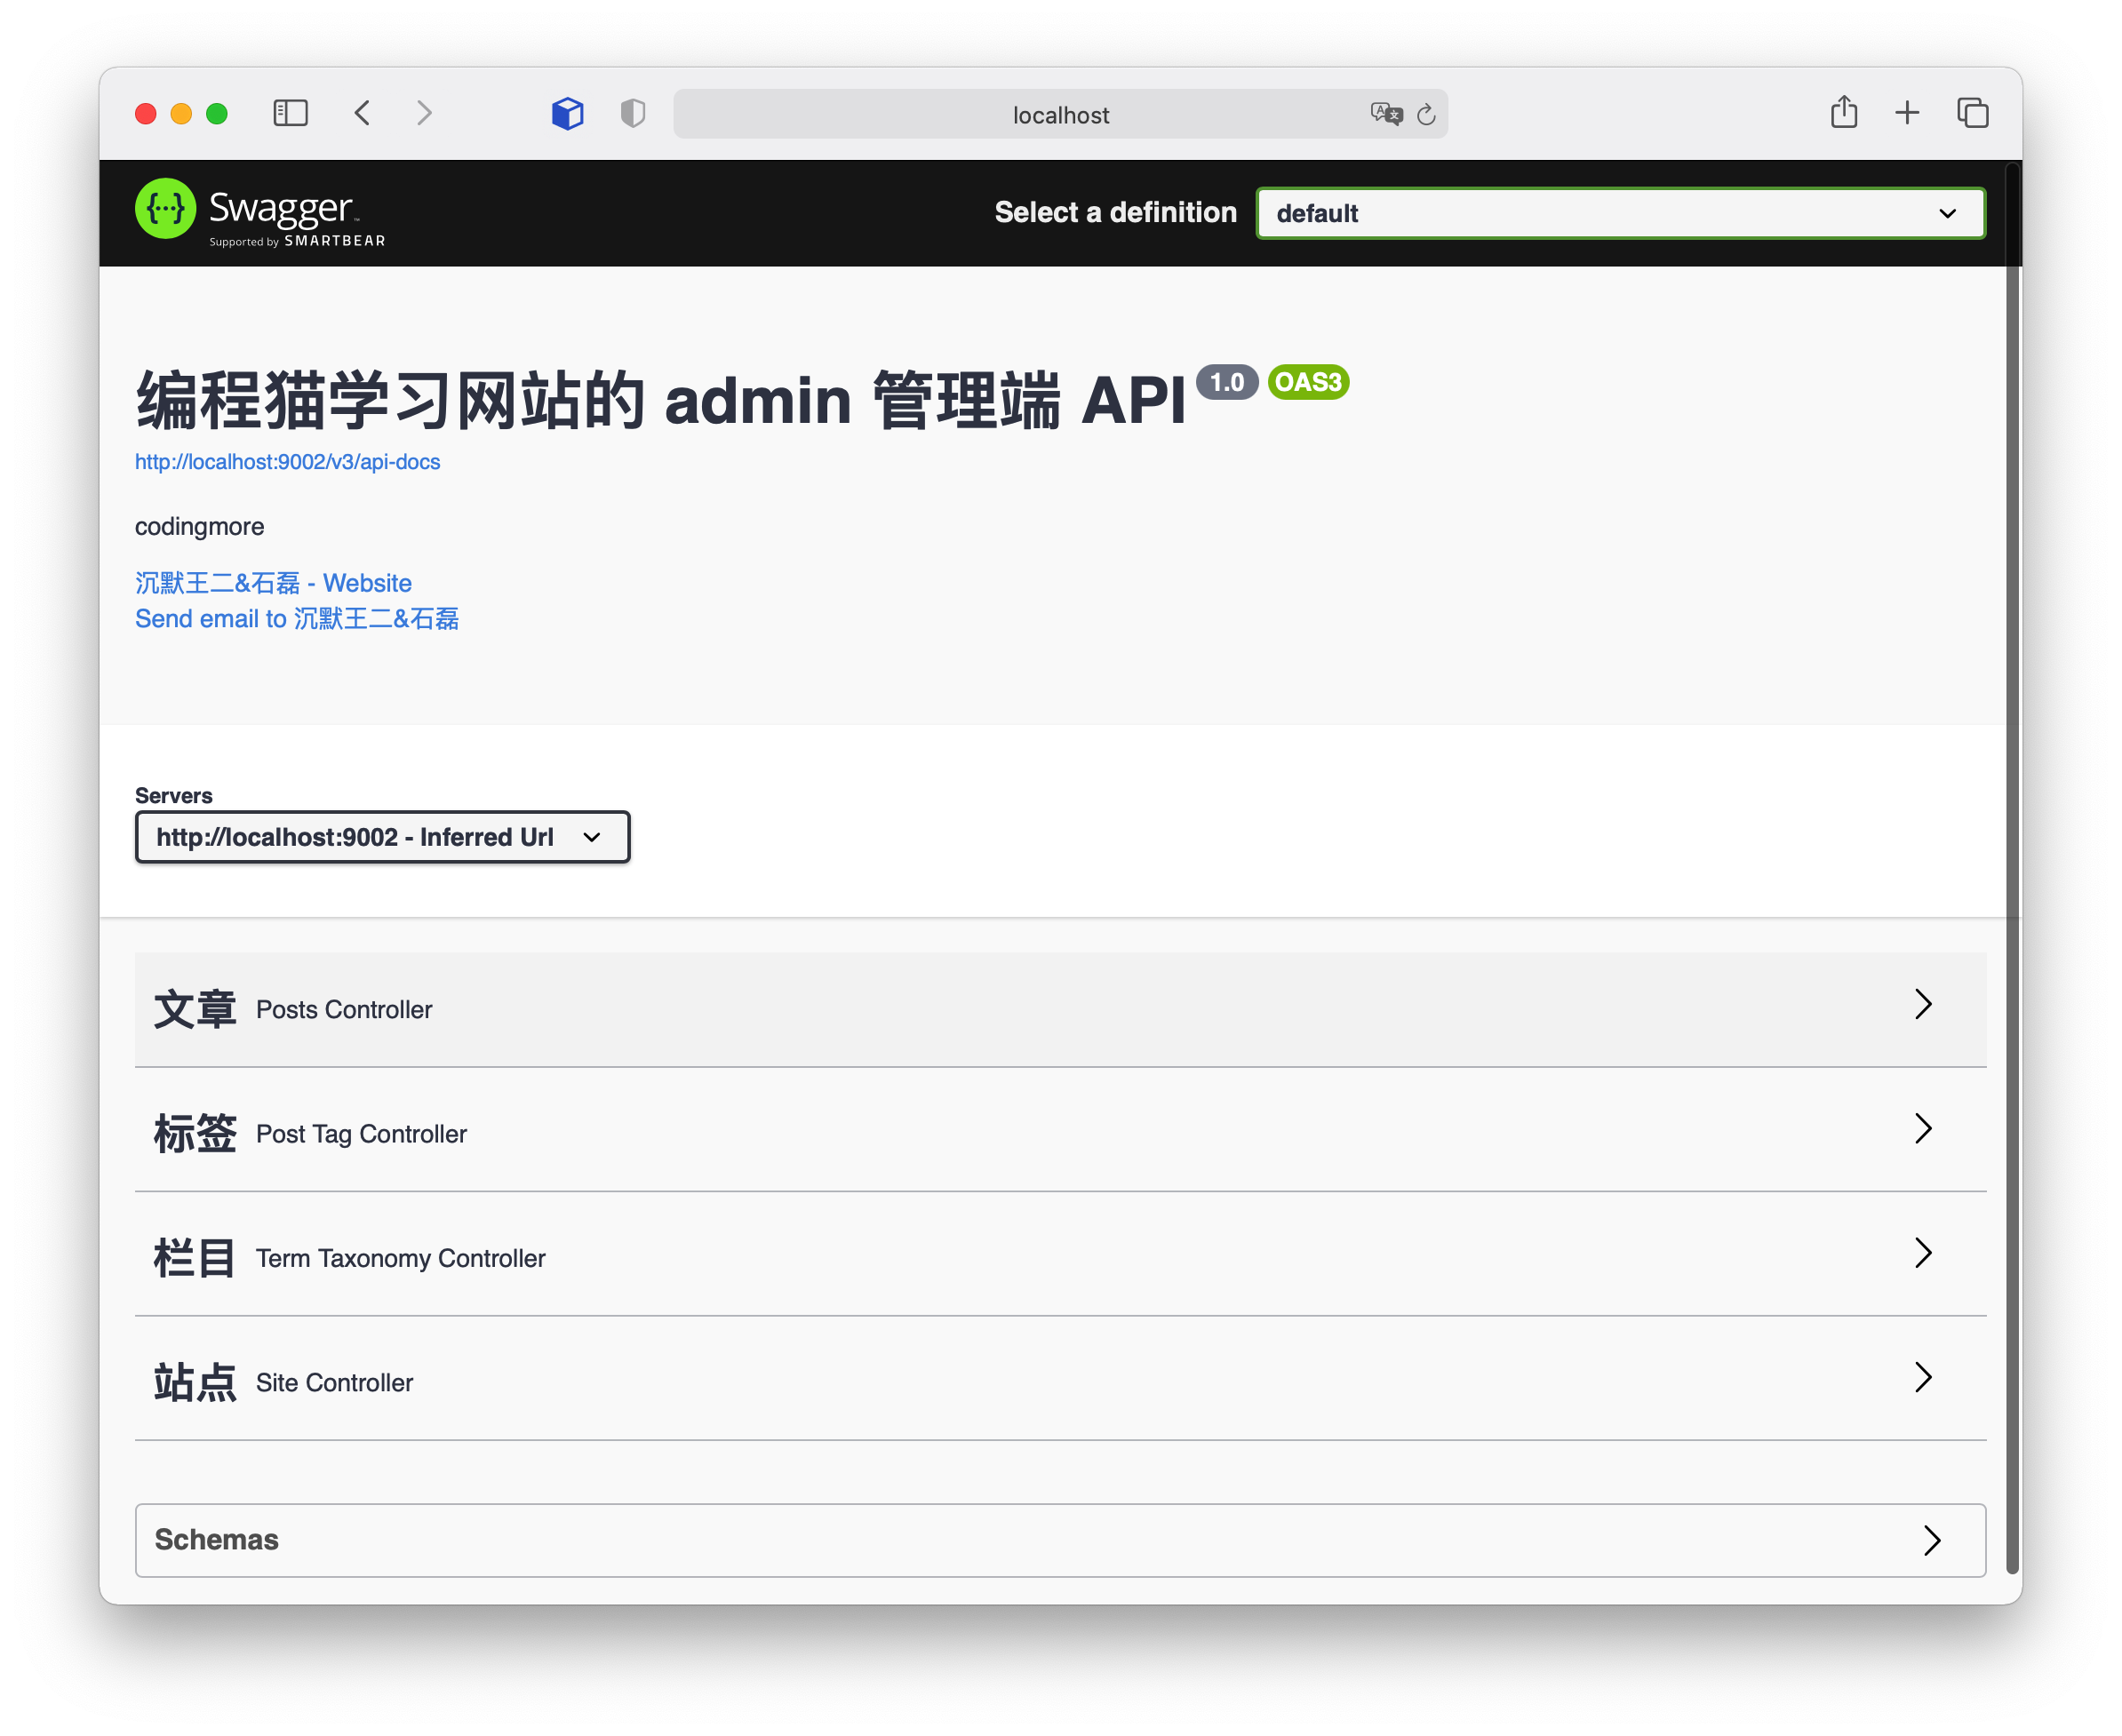
Task: Show the tab overview icon
Action: pos(1972,113)
